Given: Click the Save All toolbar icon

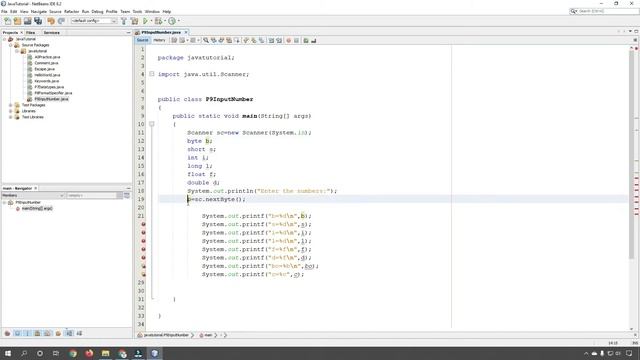Looking at the screenshot, I should (x=38, y=21).
